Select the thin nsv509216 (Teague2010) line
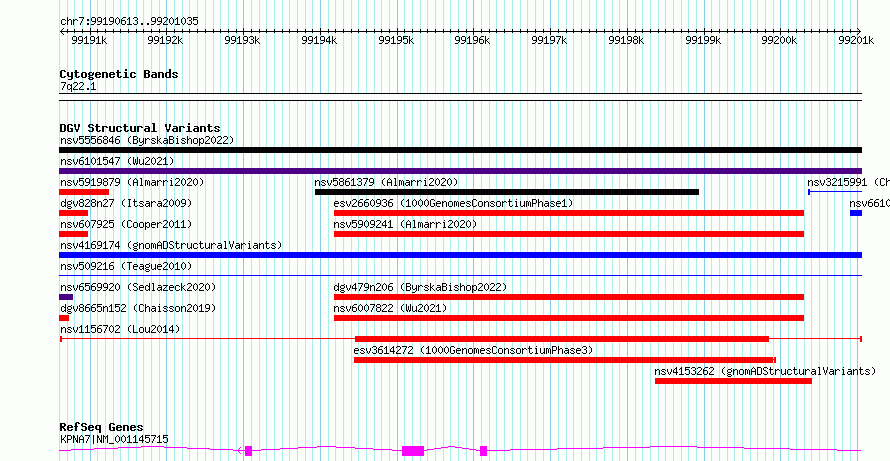This screenshot has width=890, height=461. tap(460, 275)
